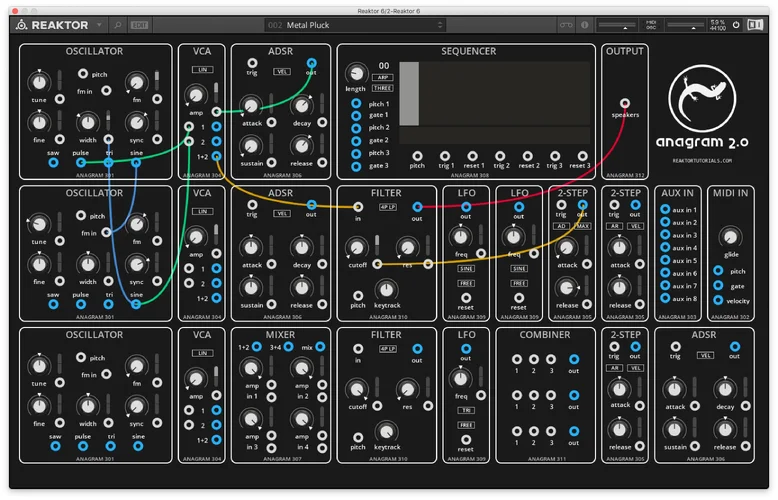Click the Sequencer pitch 1 output jack
This screenshot has height=500, width=778.
coord(356,104)
